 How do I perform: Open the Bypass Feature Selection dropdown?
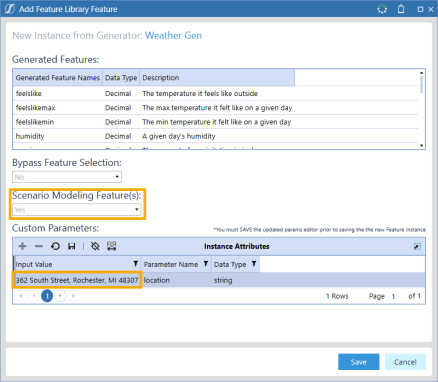point(67,177)
